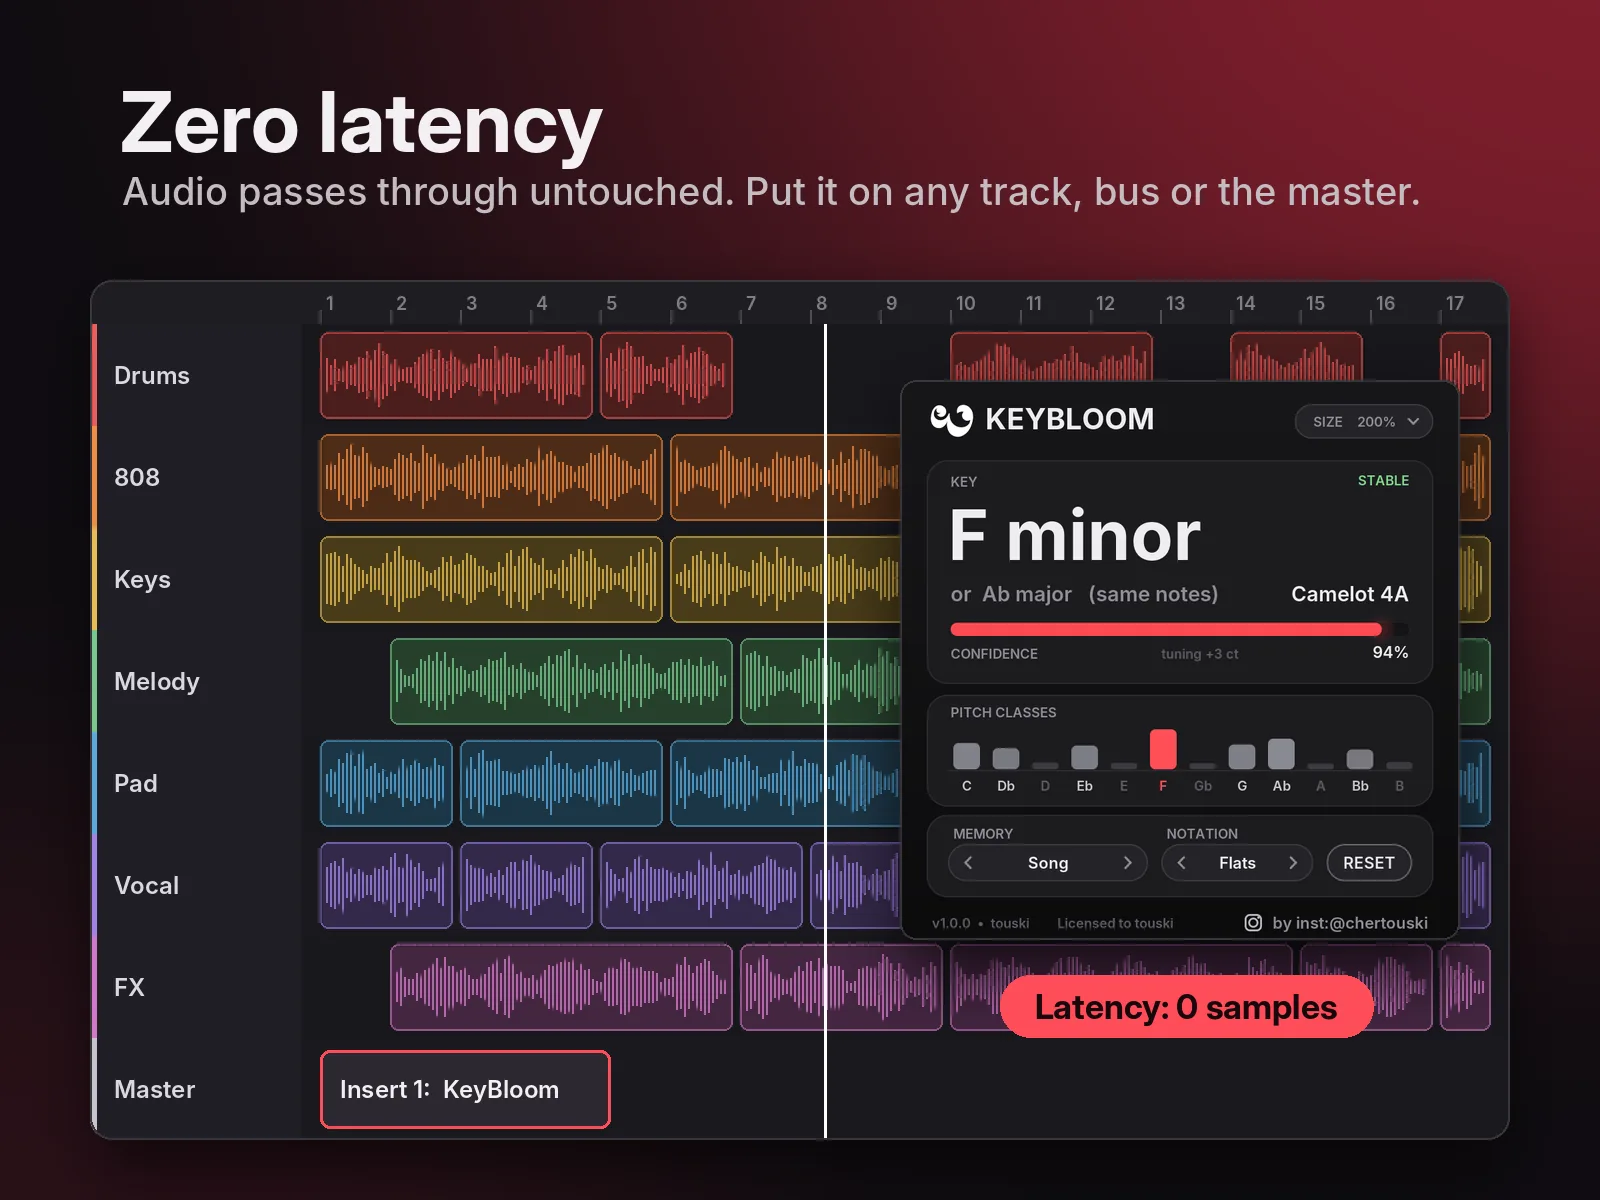Select the Eb pitch class bar
The width and height of the screenshot is (1600, 1200).
(x=1084, y=756)
